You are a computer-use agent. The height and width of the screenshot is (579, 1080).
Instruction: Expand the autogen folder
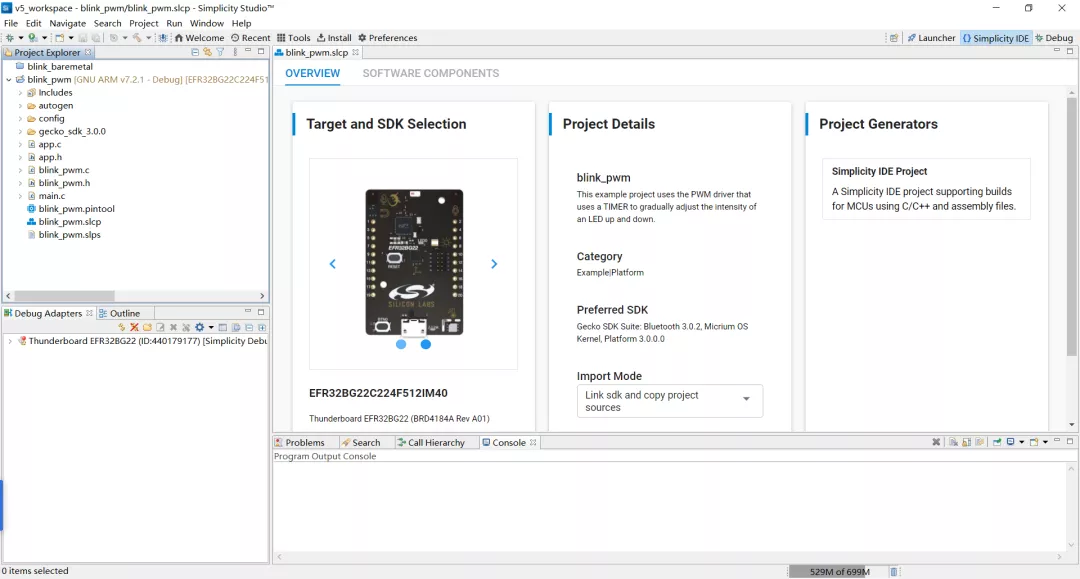[21, 106]
